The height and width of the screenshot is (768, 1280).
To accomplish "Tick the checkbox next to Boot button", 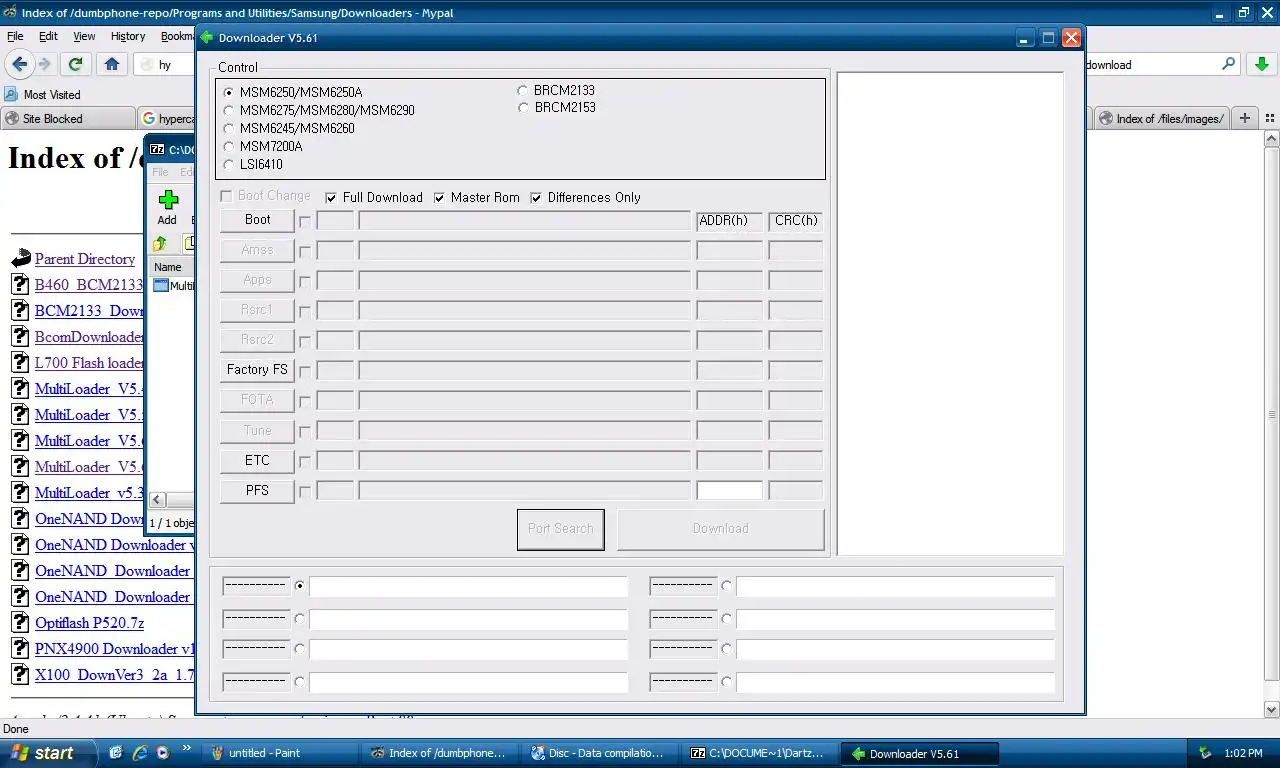I will click(x=305, y=221).
